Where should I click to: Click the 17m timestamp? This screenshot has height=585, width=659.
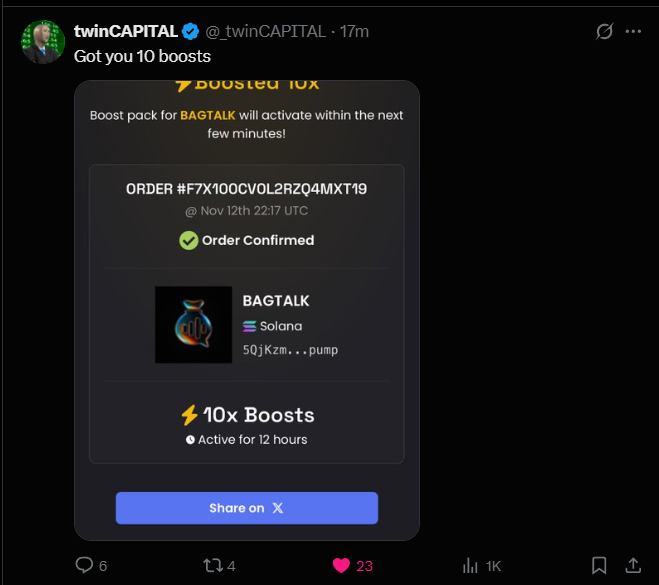pyautogui.click(x=354, y=31)
